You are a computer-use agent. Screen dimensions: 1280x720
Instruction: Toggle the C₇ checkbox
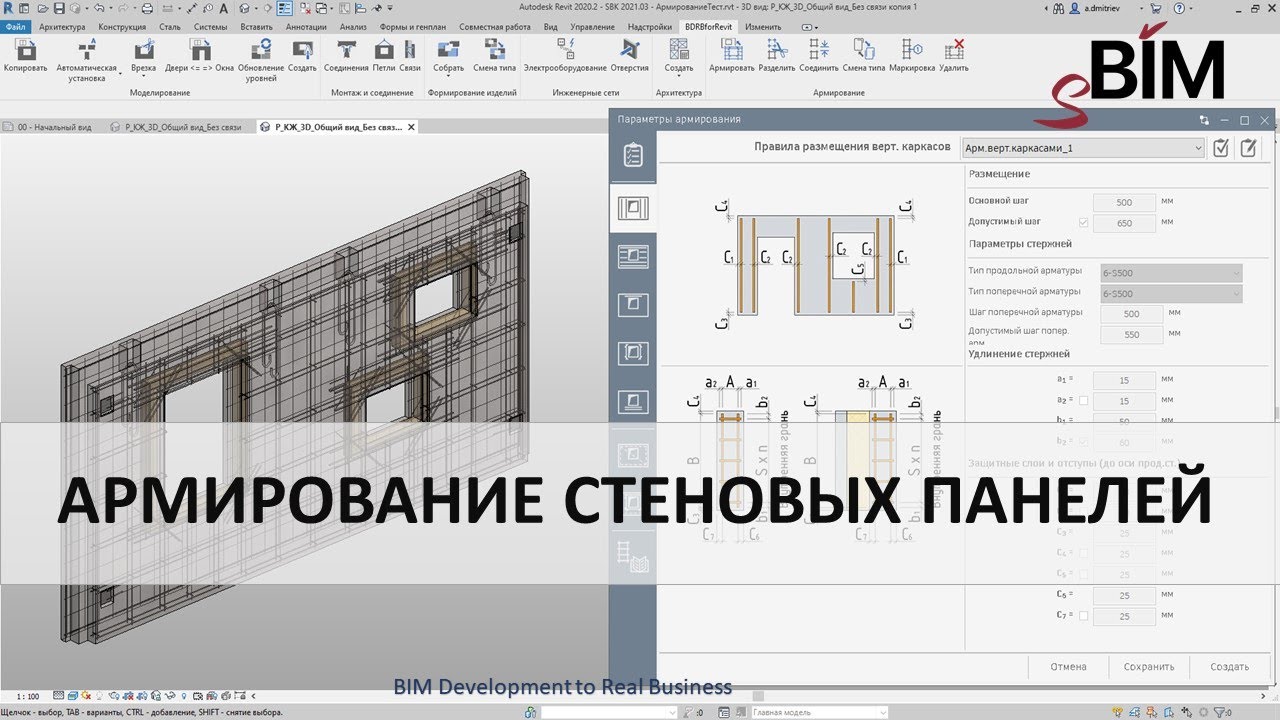(x=1084, y=616)
